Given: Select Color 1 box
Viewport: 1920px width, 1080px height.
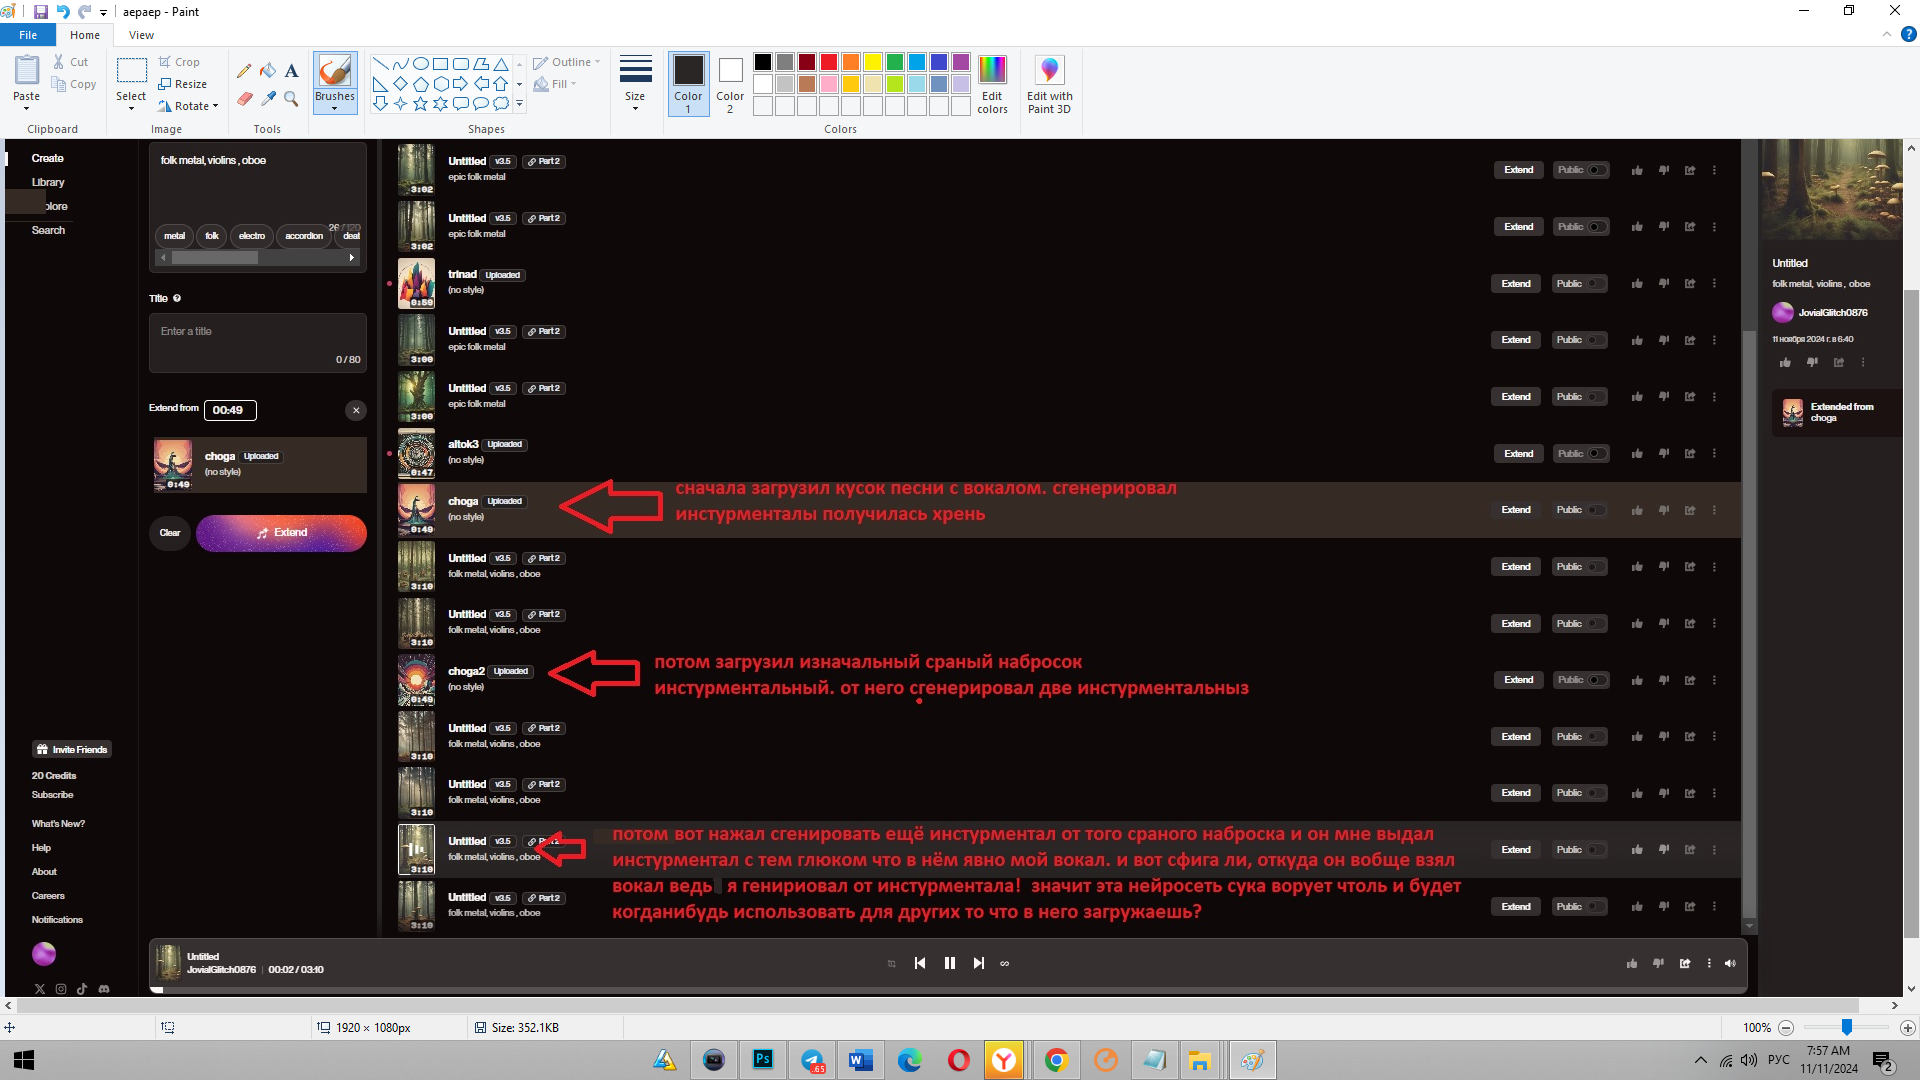Looking at the screenshot, I should click(x=688, y=84).
